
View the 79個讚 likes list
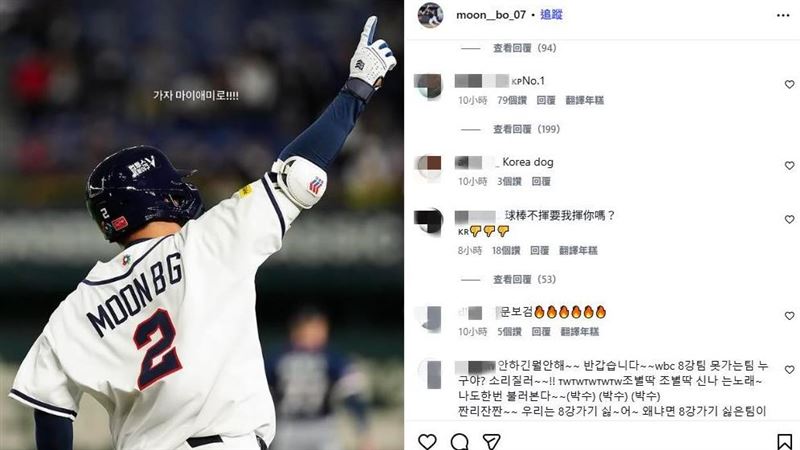(x=512, y=101)
